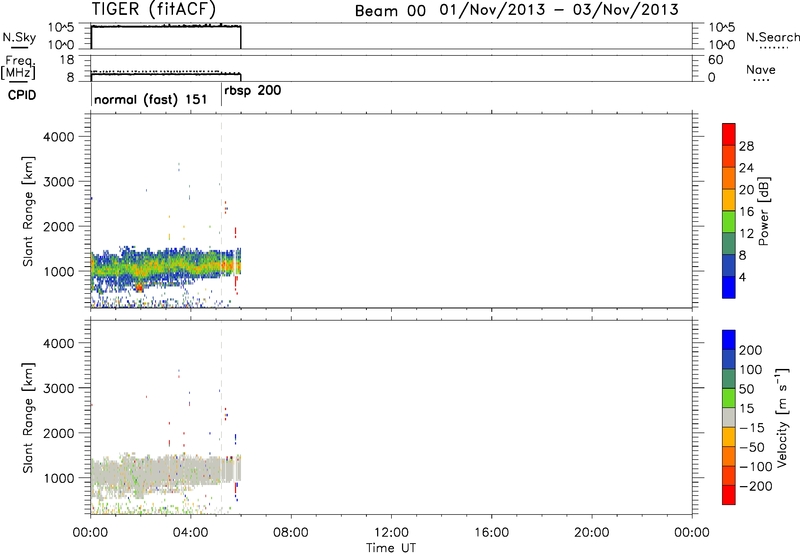Click the "TIGER (fitACF)" plot title
Screen dimensions: 800x554
pos(154,9)
